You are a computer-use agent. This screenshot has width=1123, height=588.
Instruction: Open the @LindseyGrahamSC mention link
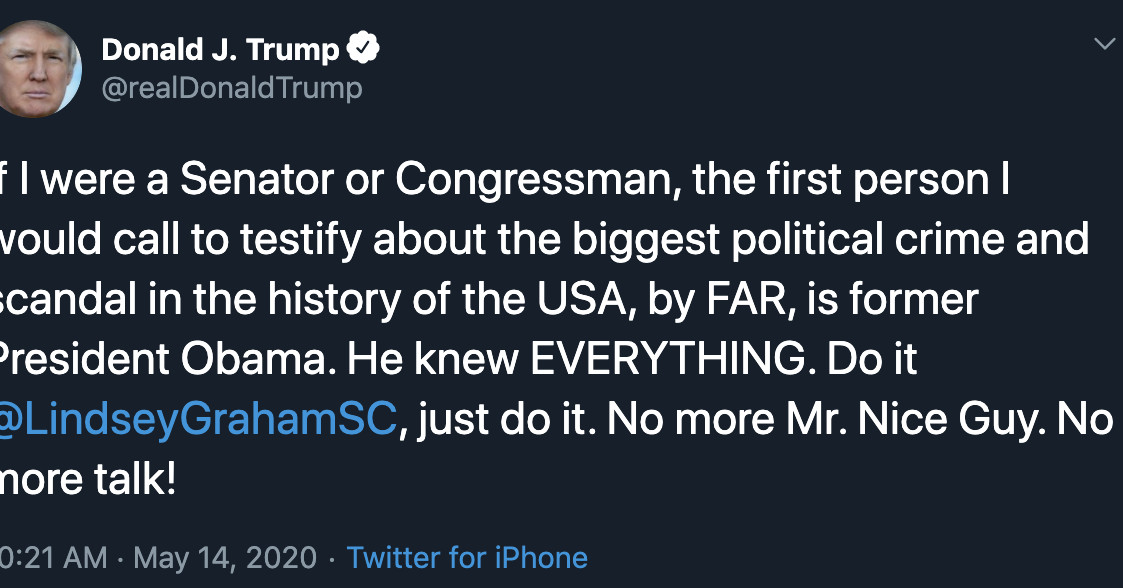(197, 420)
